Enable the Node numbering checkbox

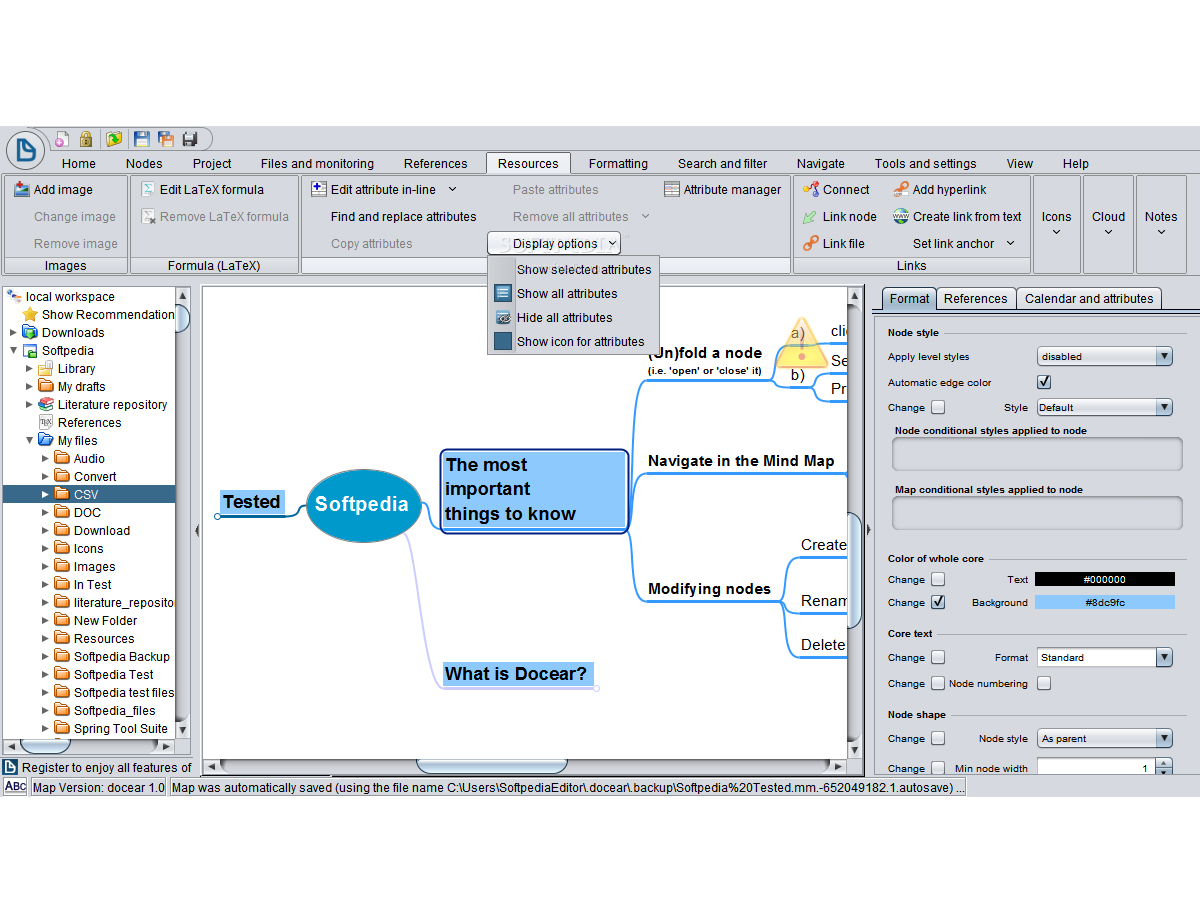pos(1044,684)
